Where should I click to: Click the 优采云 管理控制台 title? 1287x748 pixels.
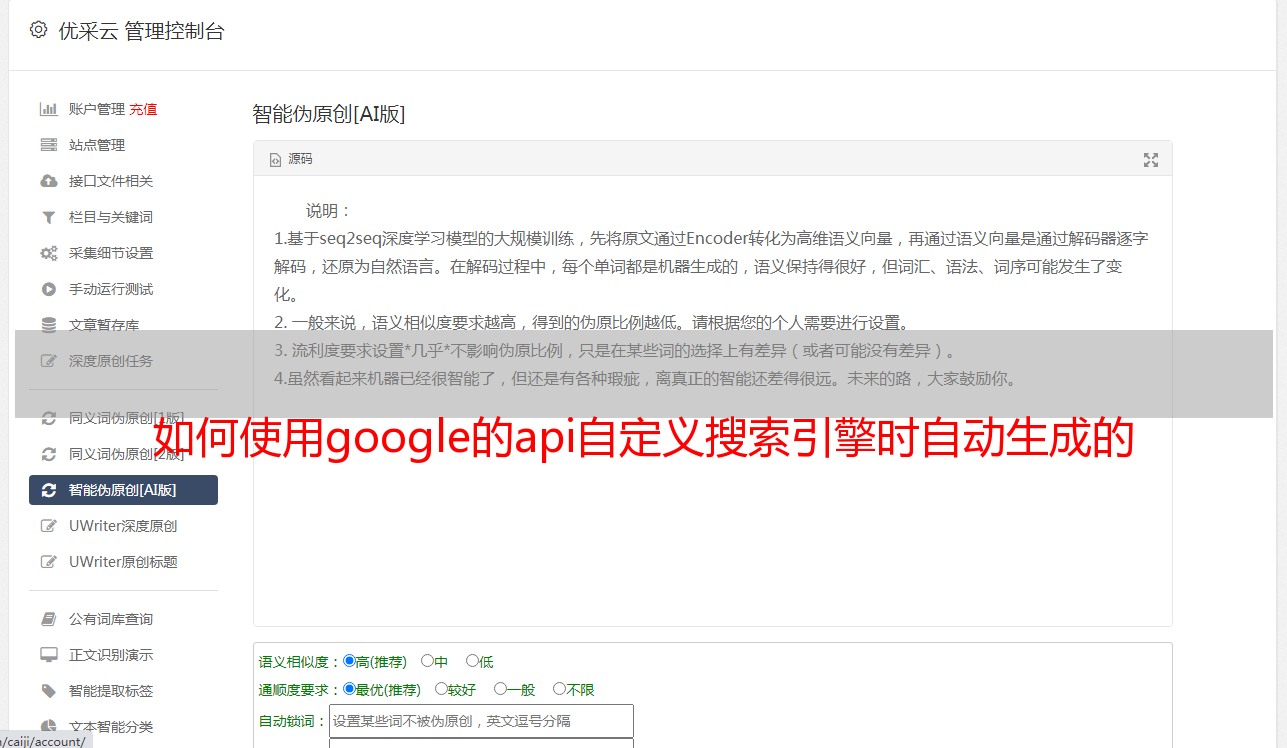click(x=141, y=31)
